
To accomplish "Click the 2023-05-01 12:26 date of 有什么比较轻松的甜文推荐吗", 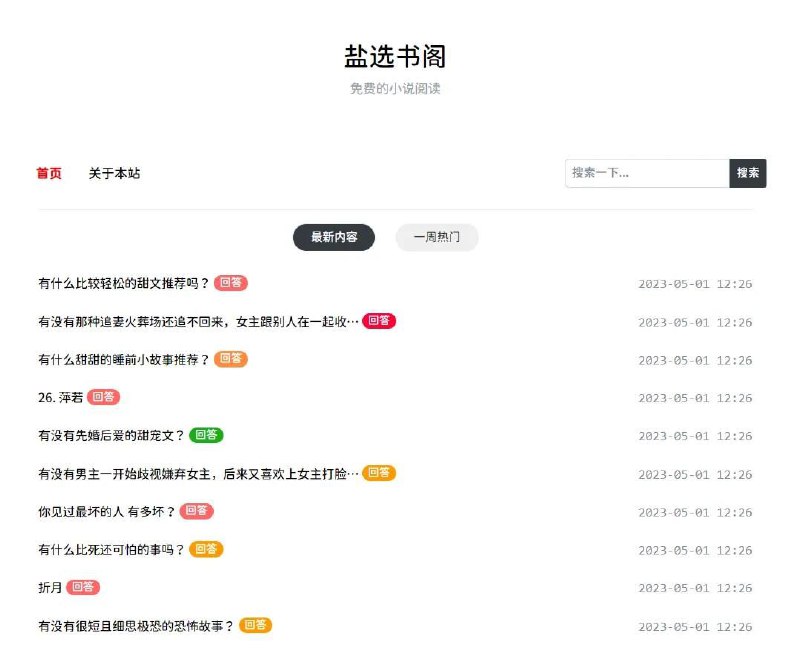I will click(695, 284).
